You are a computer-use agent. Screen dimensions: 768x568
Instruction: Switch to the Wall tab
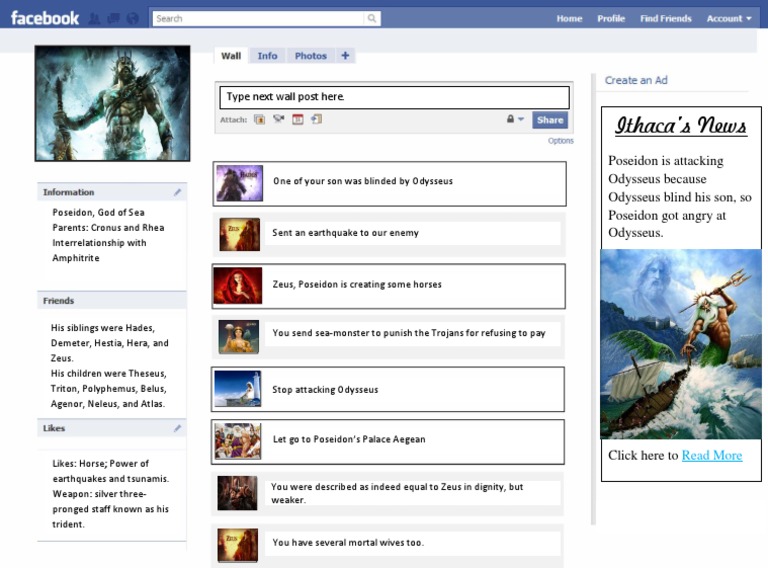[231, 56]
